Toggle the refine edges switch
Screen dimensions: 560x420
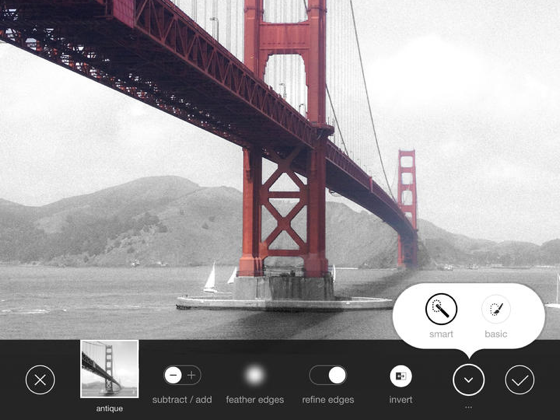point(328,375)
